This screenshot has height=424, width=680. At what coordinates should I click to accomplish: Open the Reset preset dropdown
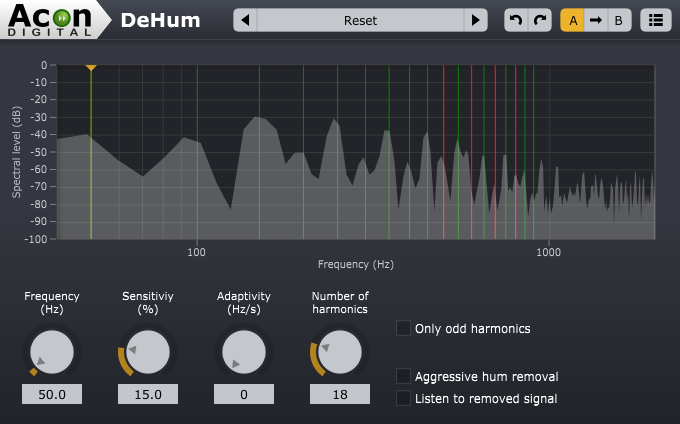click(x=360, y=20)
